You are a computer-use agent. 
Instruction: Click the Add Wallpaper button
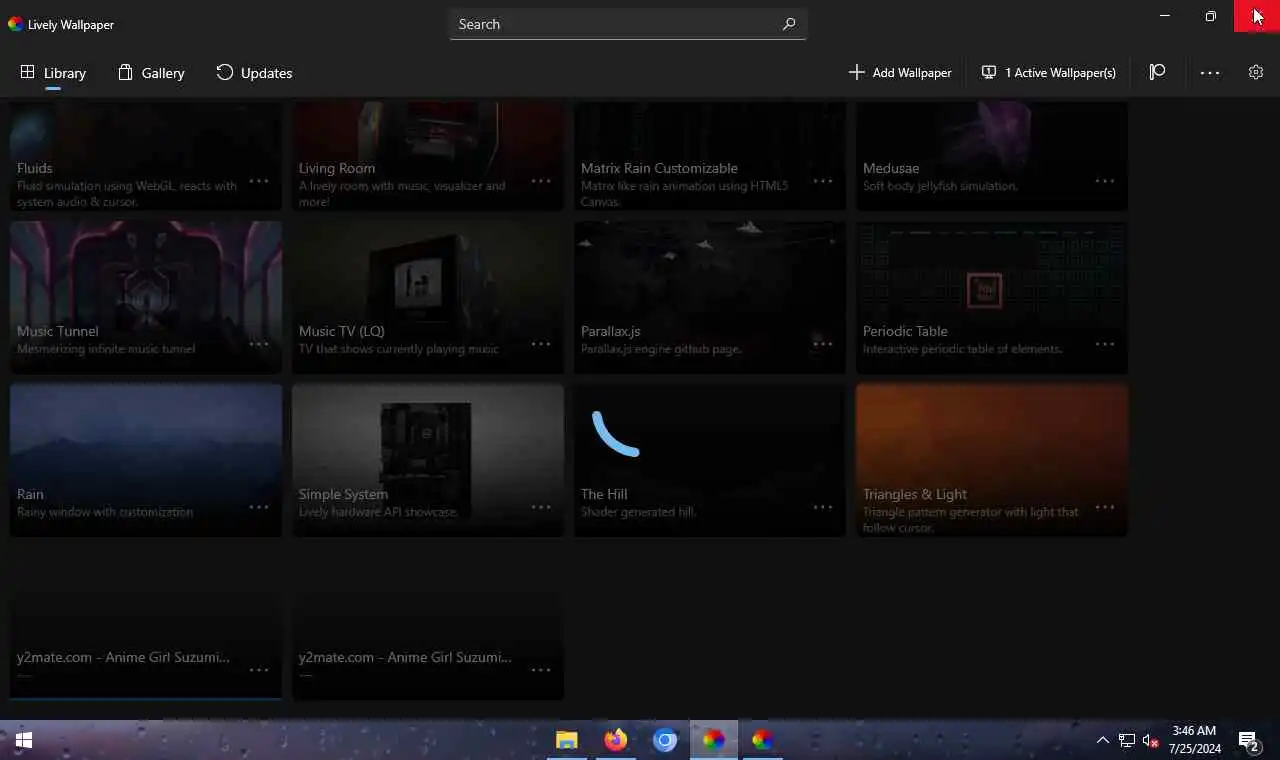click(x=900, y=73)
